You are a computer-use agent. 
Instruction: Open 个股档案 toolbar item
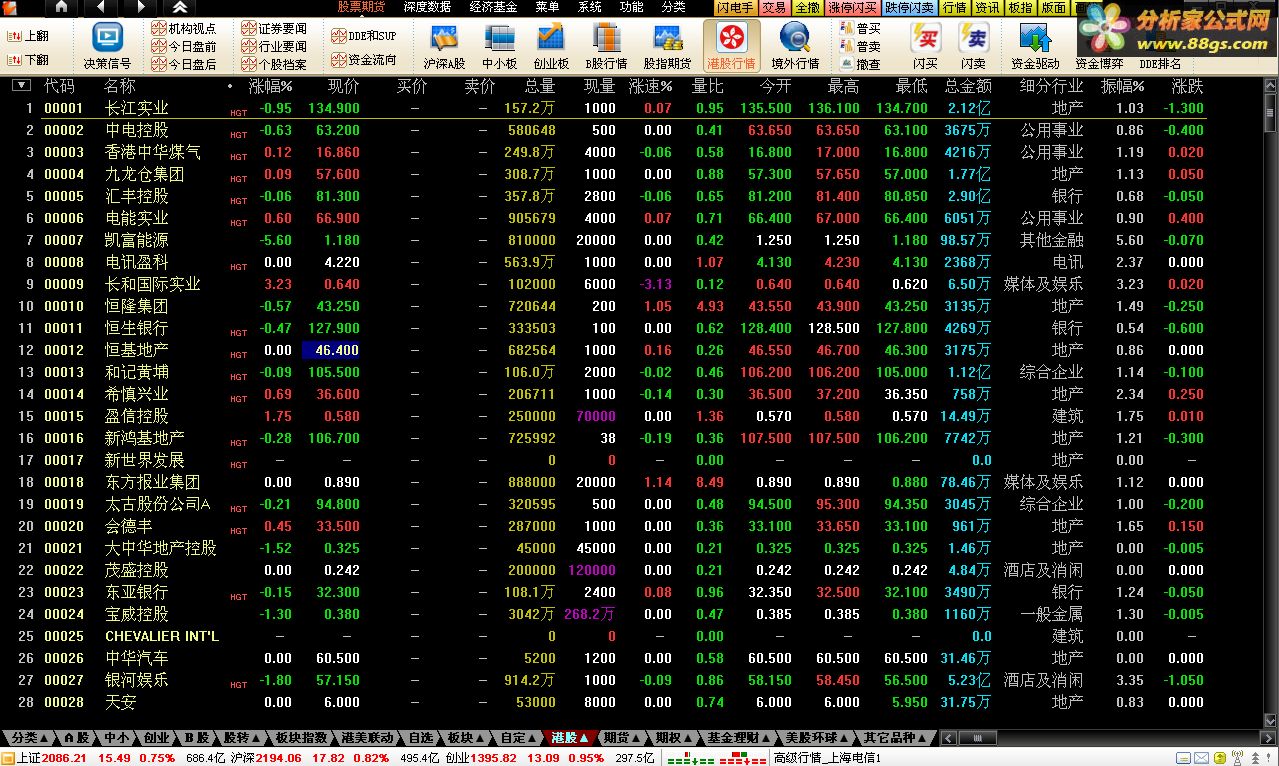pos(275,64)
